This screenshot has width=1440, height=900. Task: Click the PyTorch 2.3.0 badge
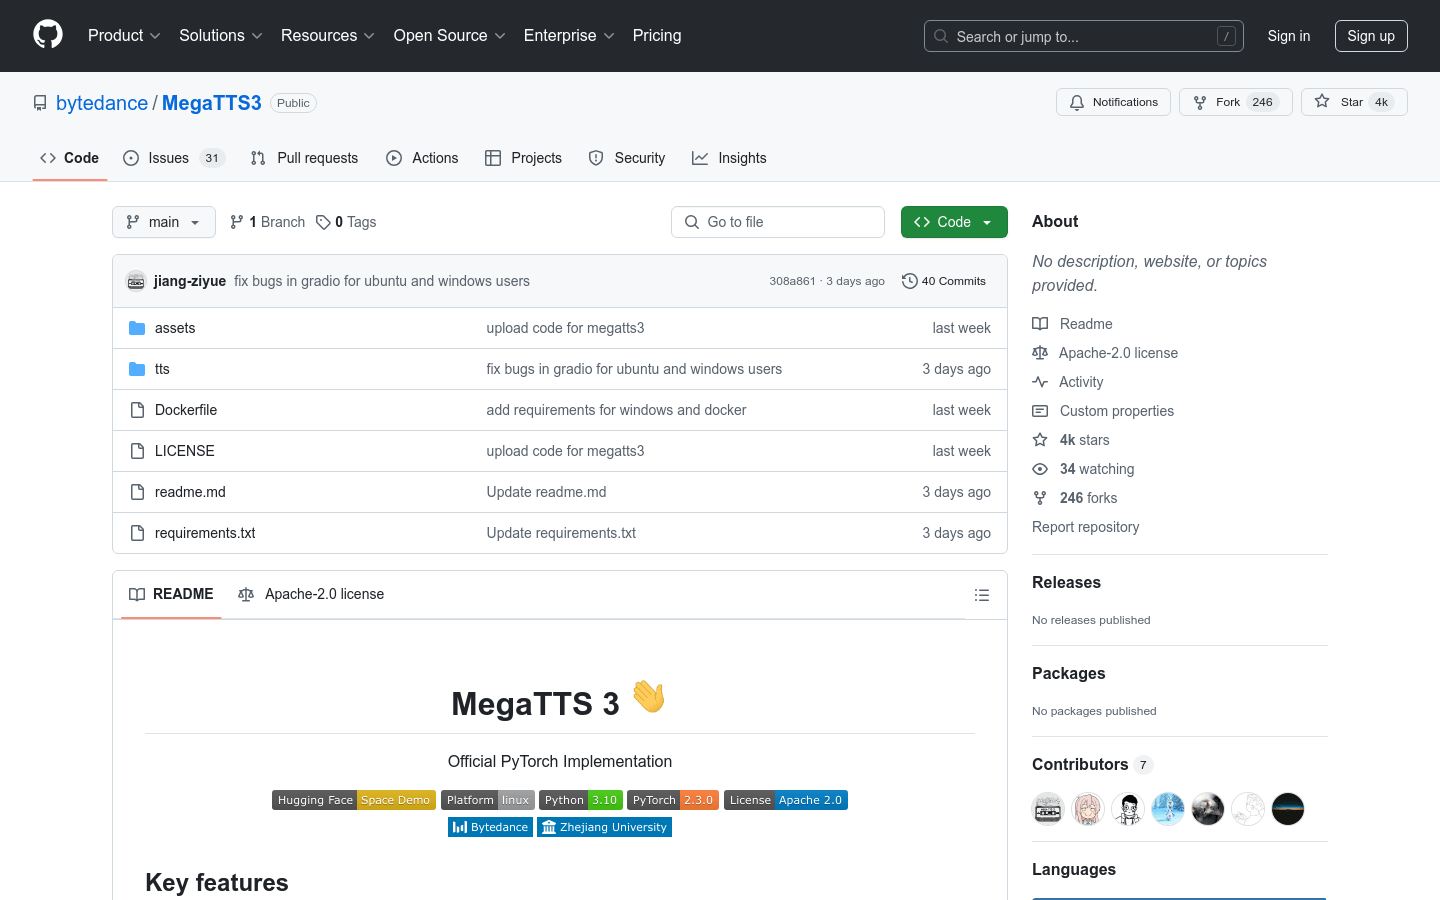point(673,800)
